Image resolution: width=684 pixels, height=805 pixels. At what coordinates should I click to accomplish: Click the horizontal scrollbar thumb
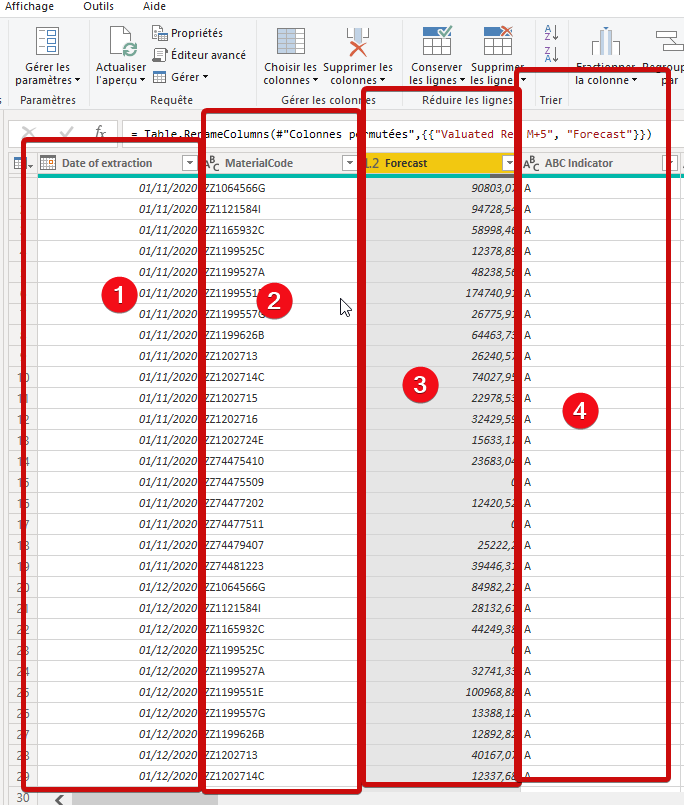pos(145,799)
